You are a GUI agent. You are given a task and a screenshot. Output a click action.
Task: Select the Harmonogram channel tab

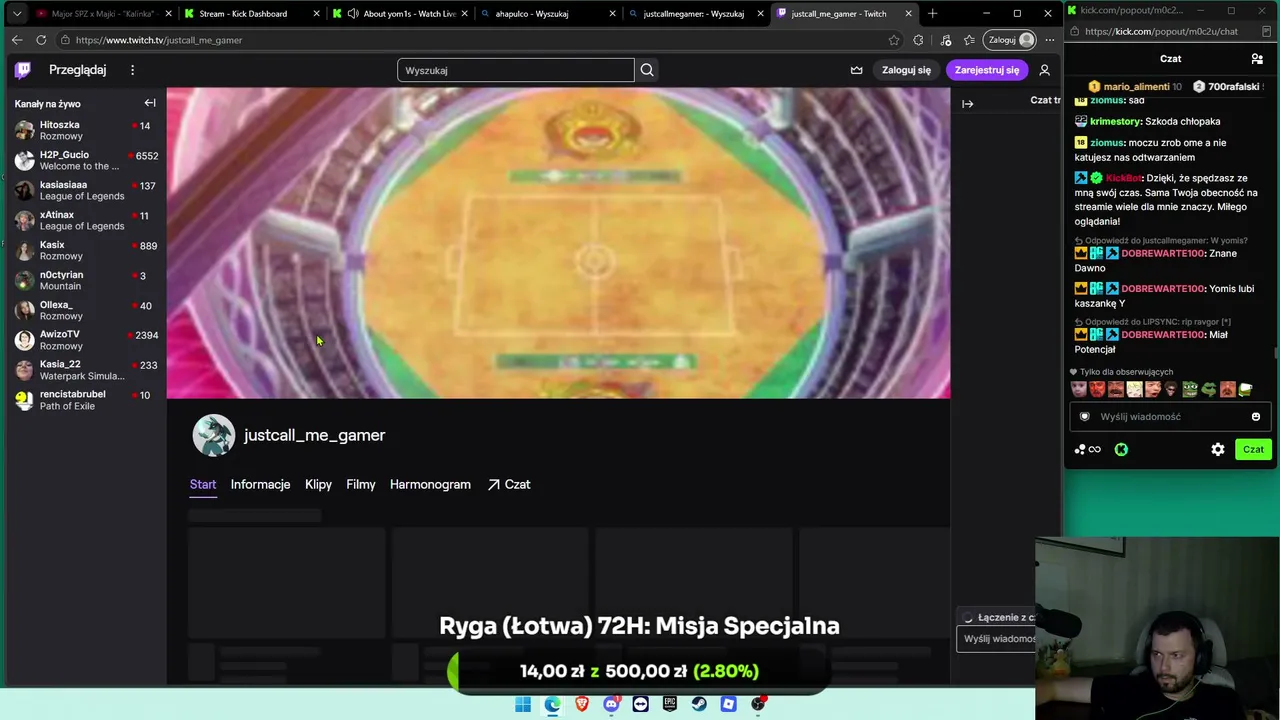click(x=430, y=484)
